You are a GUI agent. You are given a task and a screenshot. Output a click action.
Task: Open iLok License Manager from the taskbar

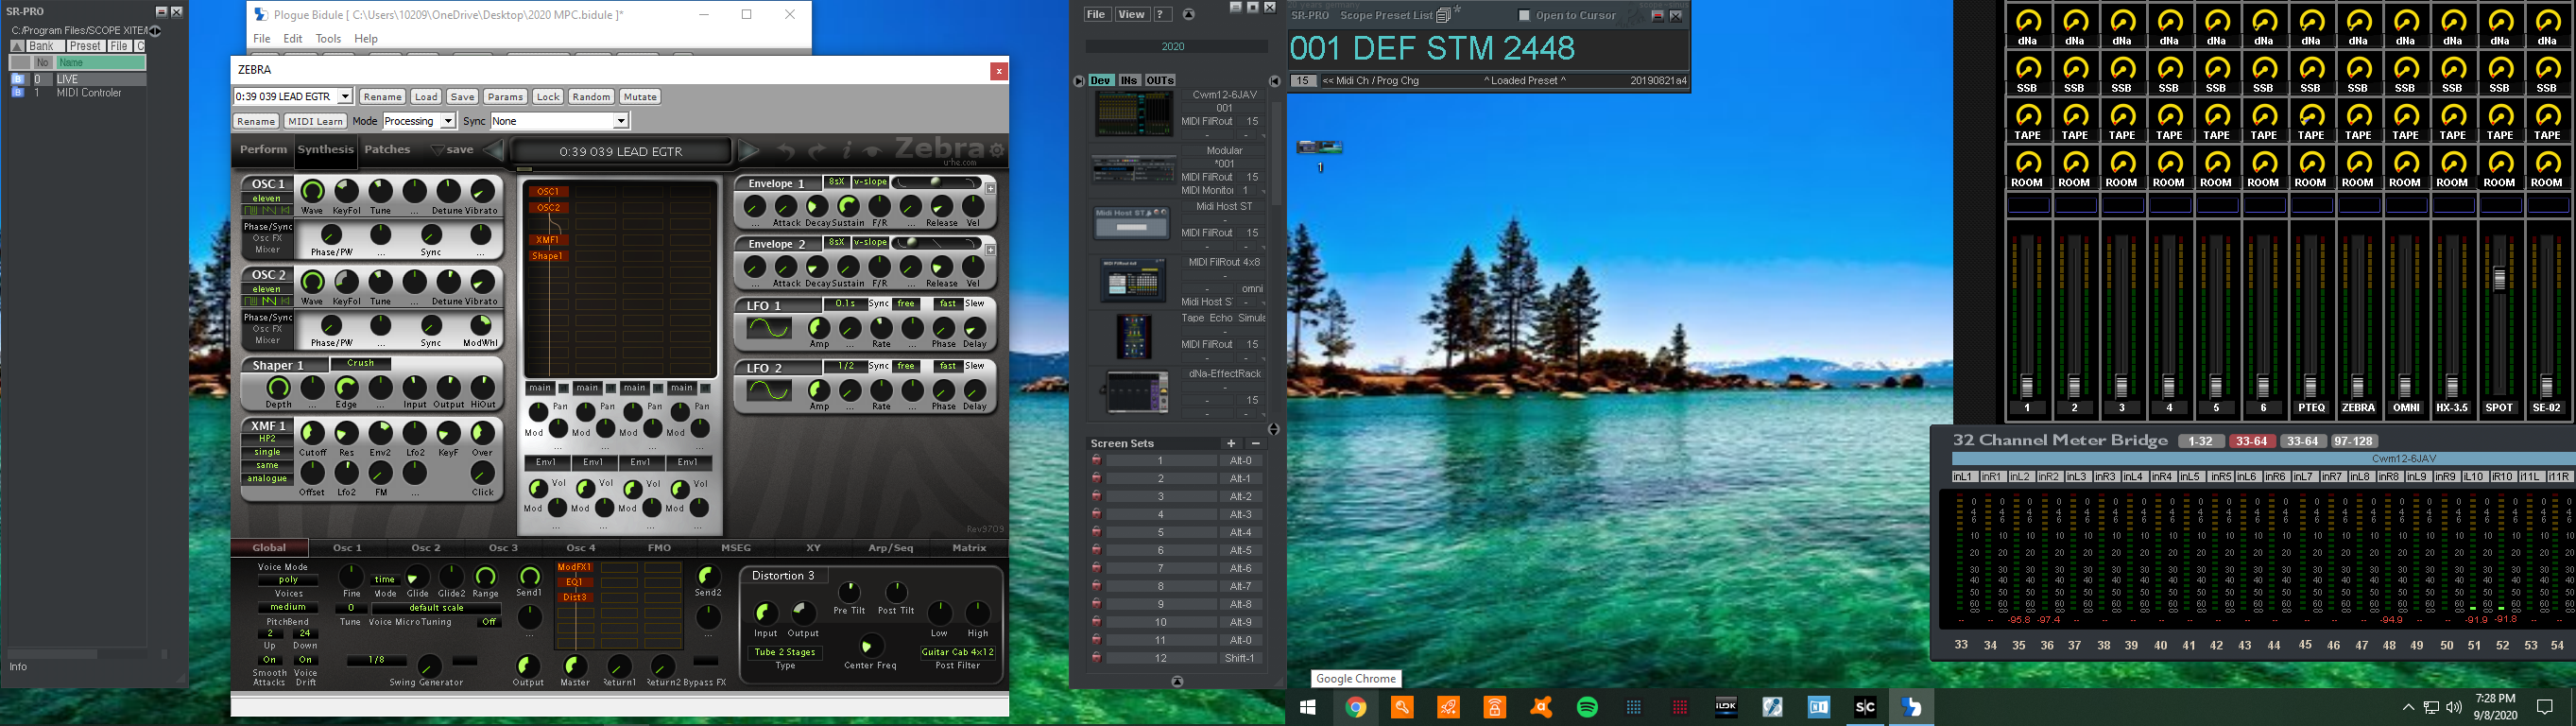1726,707
